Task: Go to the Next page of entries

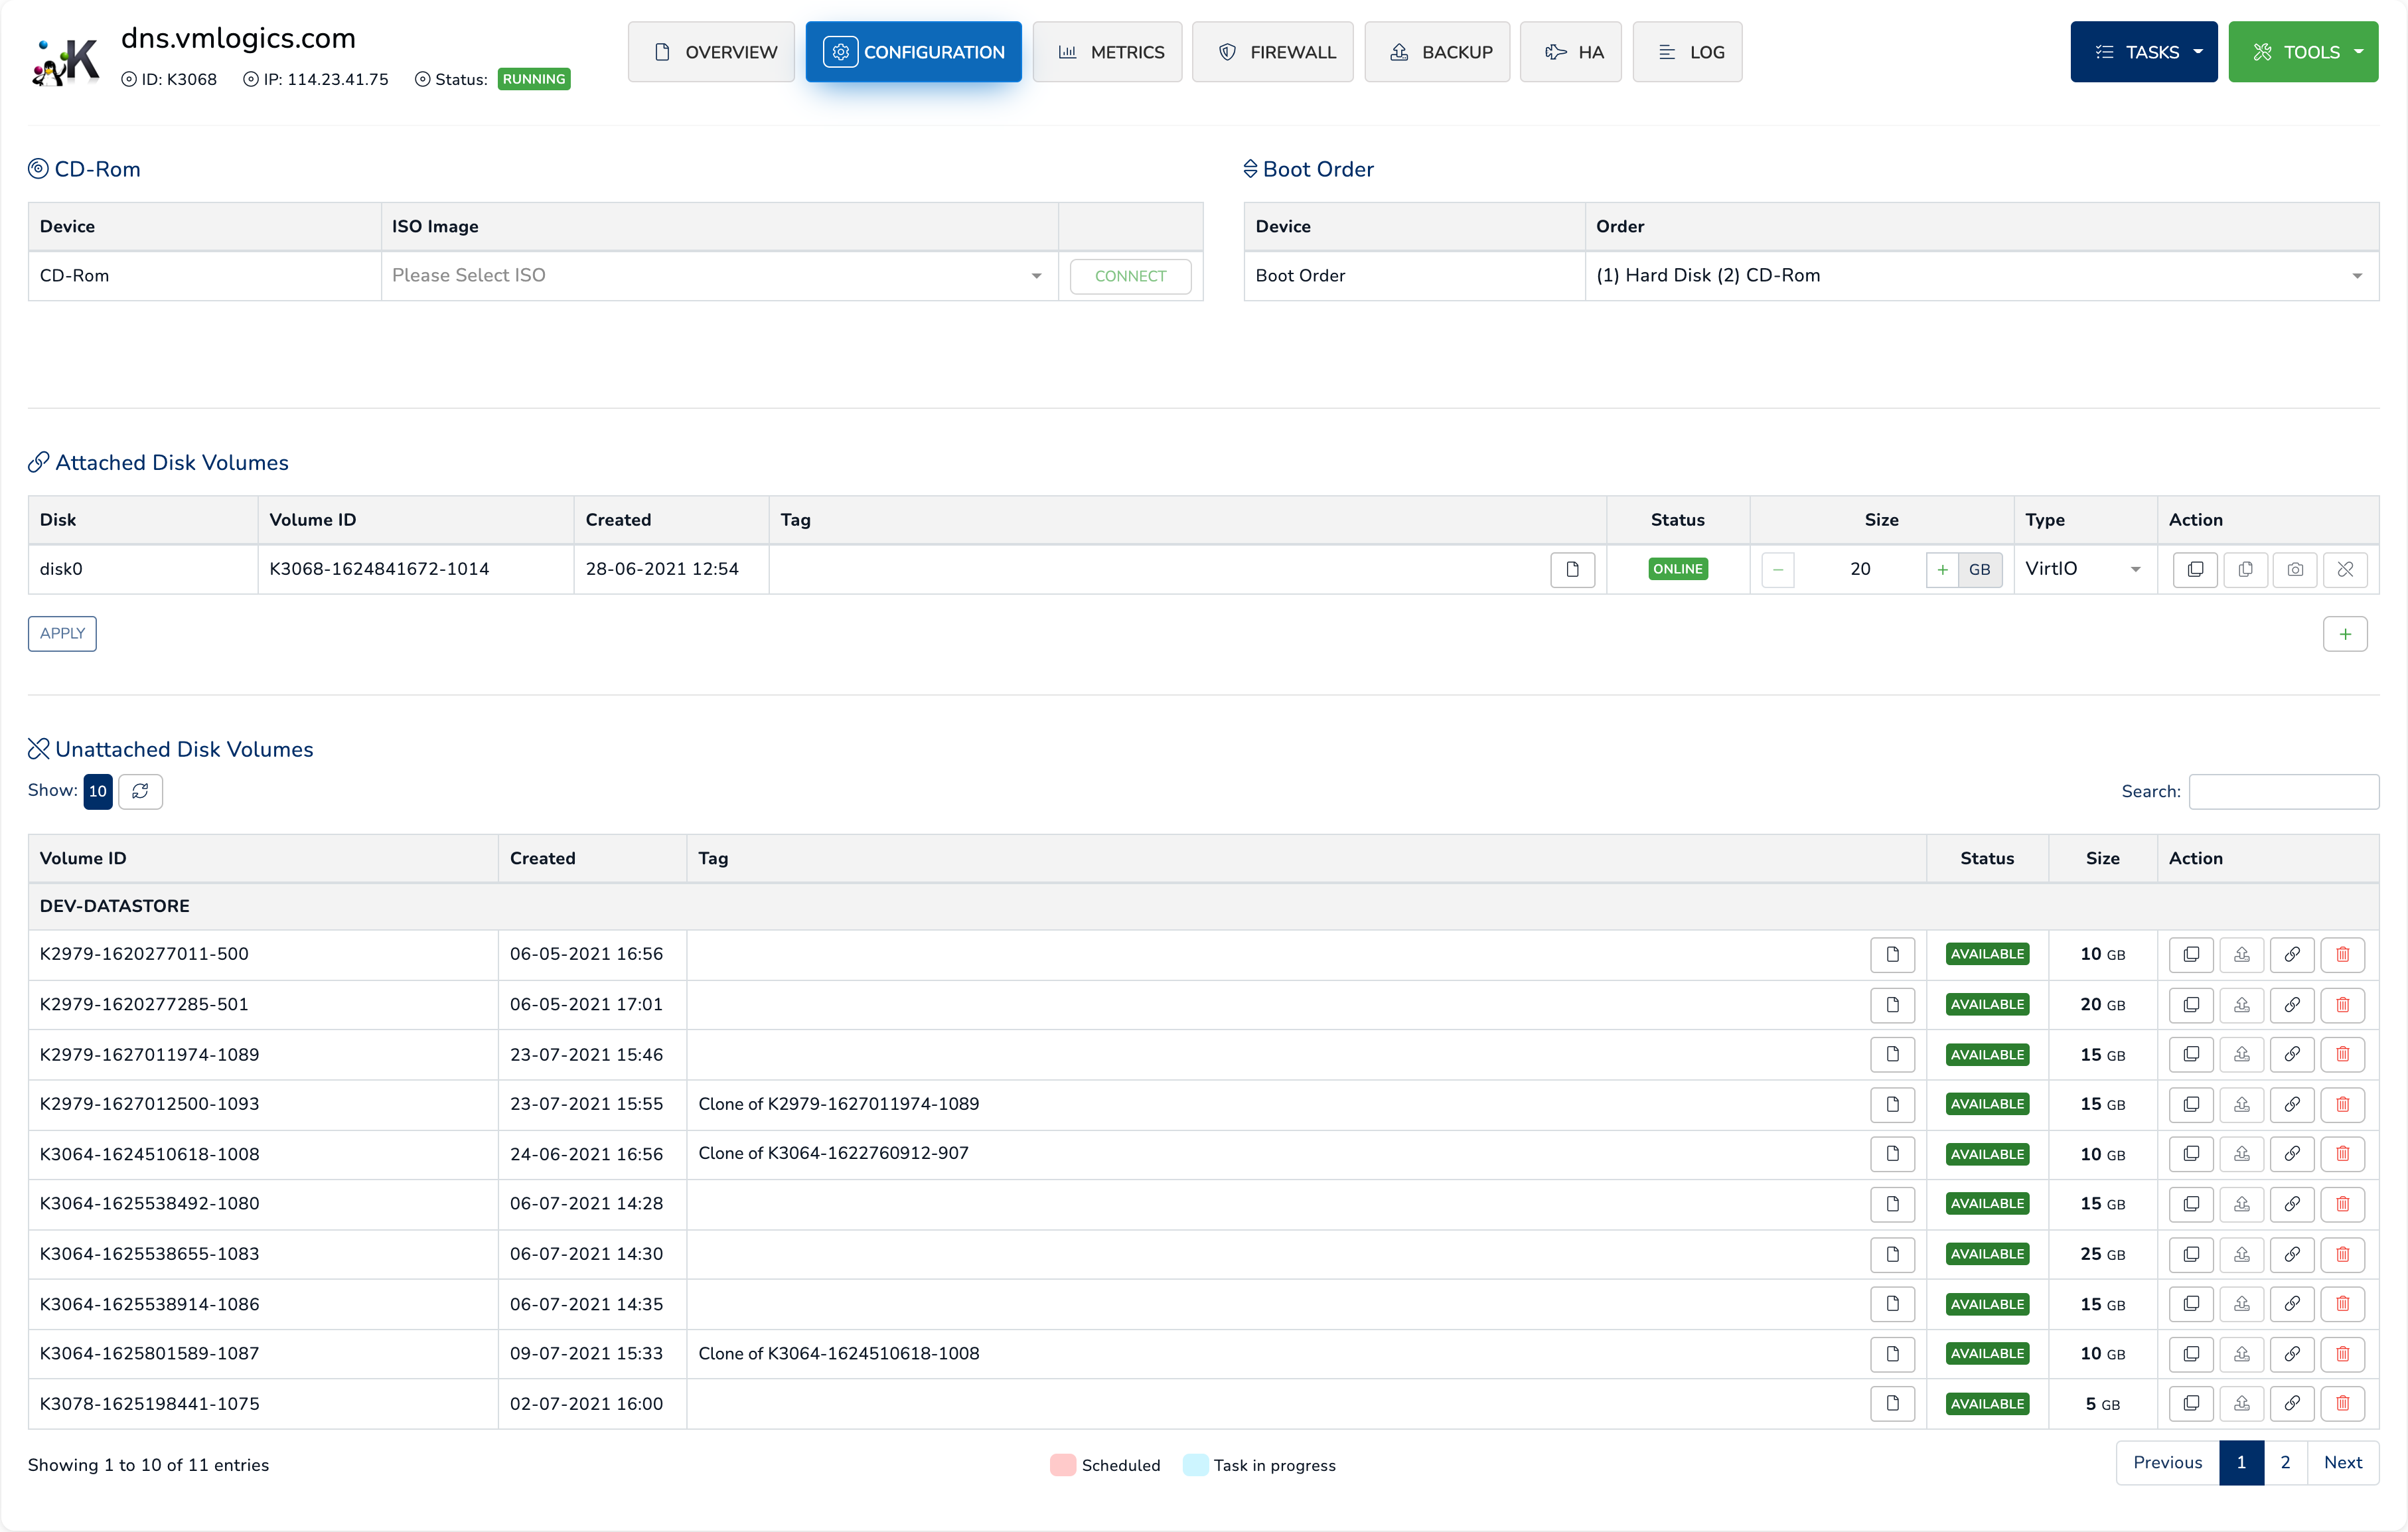Action: (x=2343, y=1463)
